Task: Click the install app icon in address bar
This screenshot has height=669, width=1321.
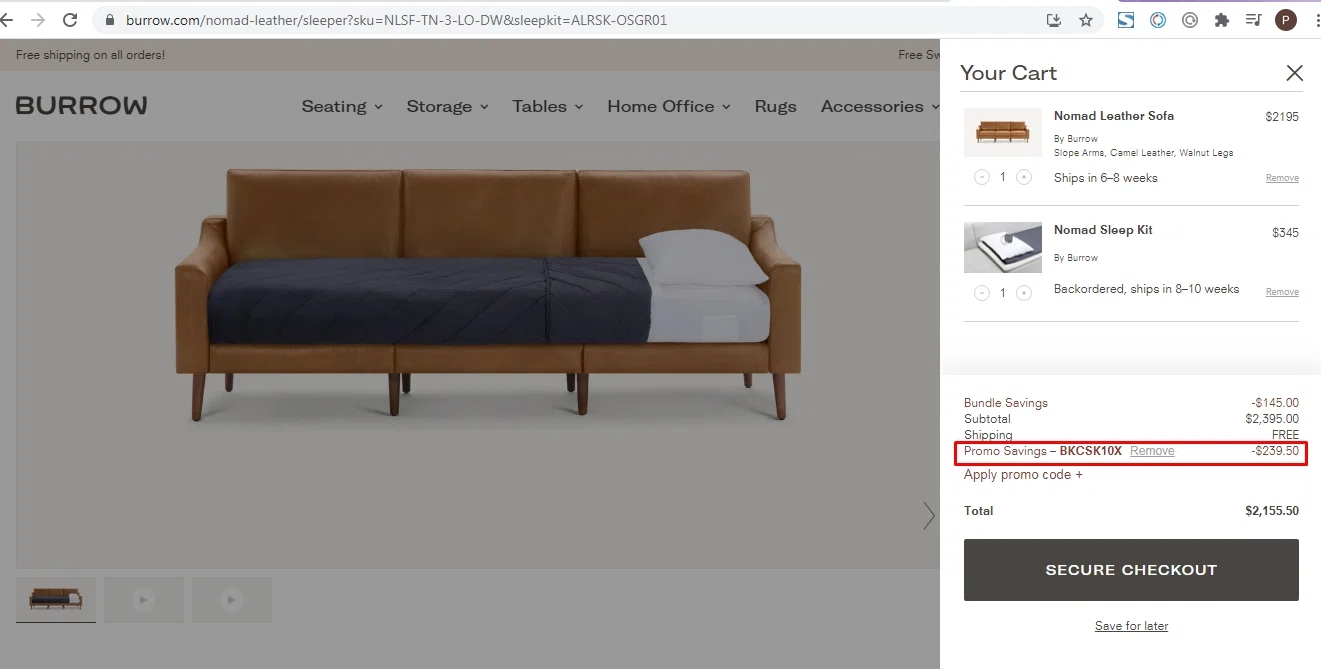Action: tap(1053, 20)
